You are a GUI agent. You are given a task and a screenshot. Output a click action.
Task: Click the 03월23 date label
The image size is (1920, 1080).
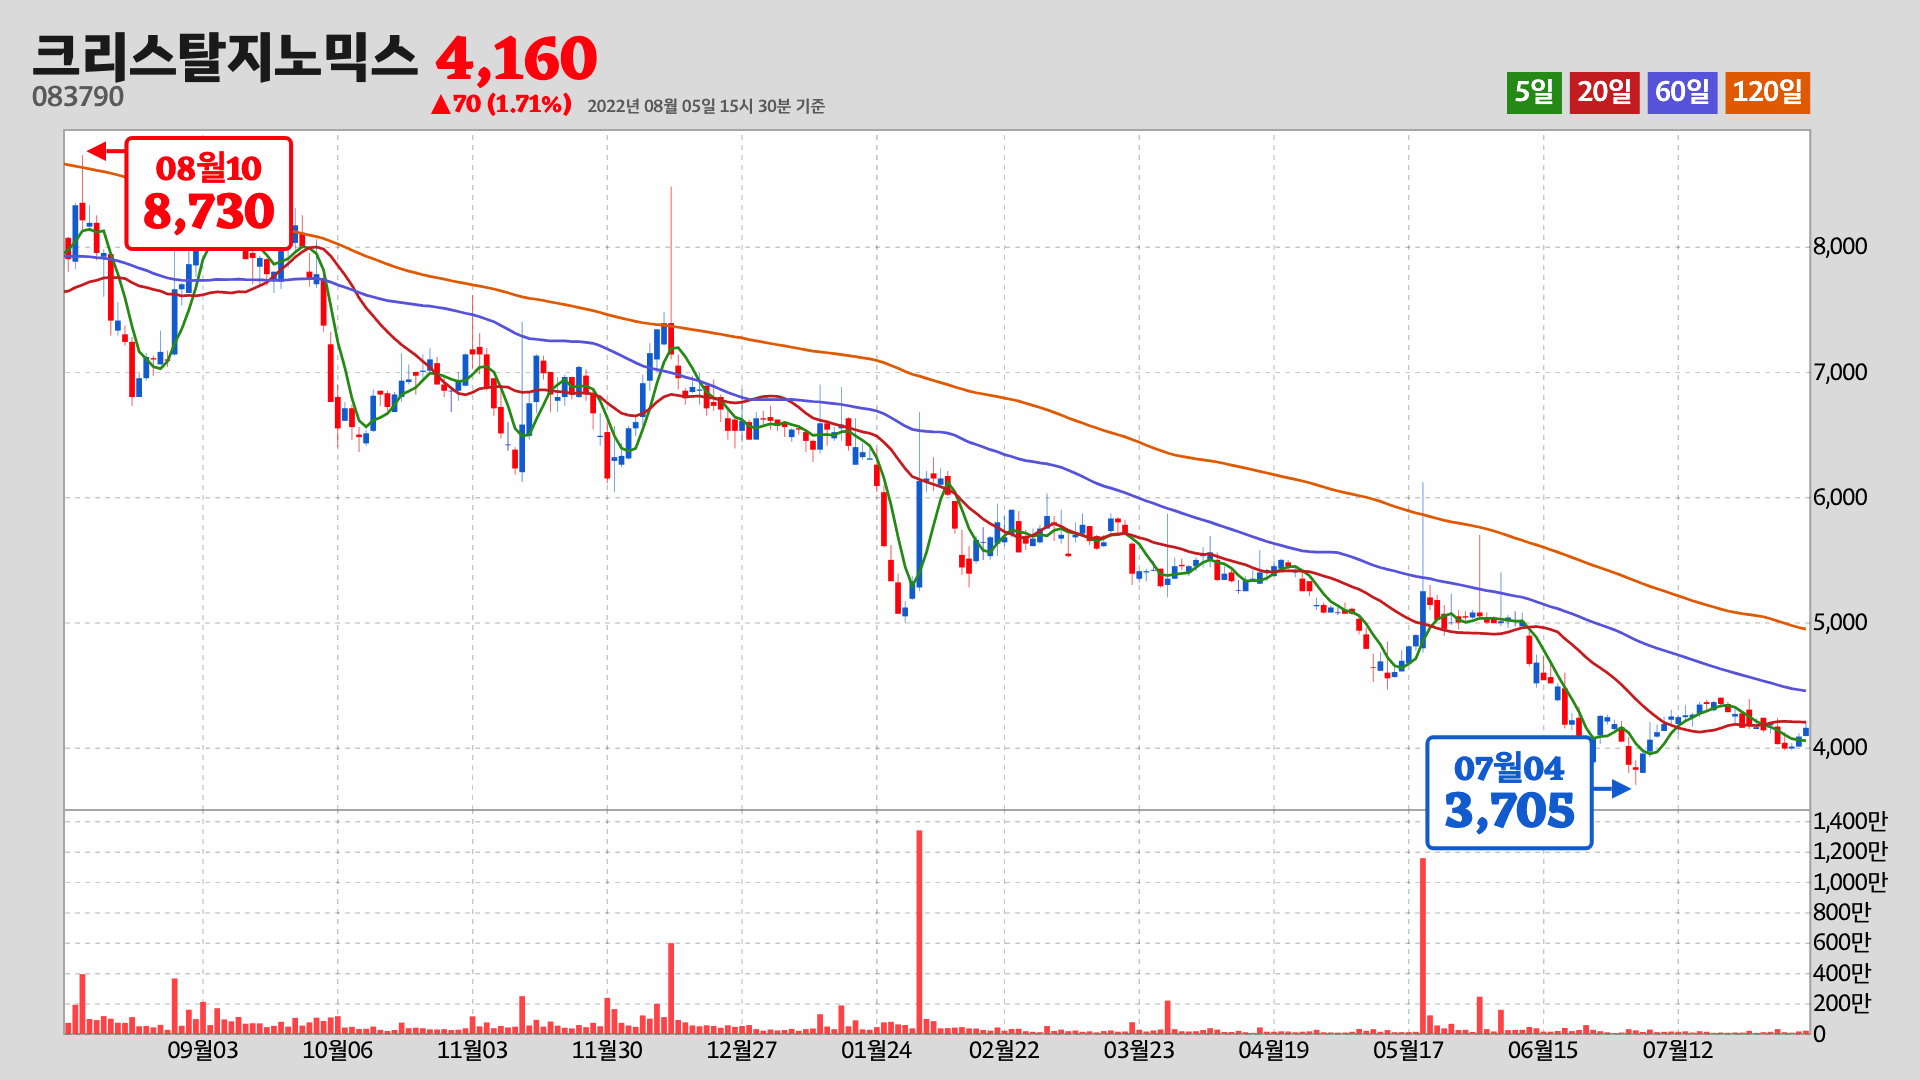pyautogui.click(x=1139, y=1051)
